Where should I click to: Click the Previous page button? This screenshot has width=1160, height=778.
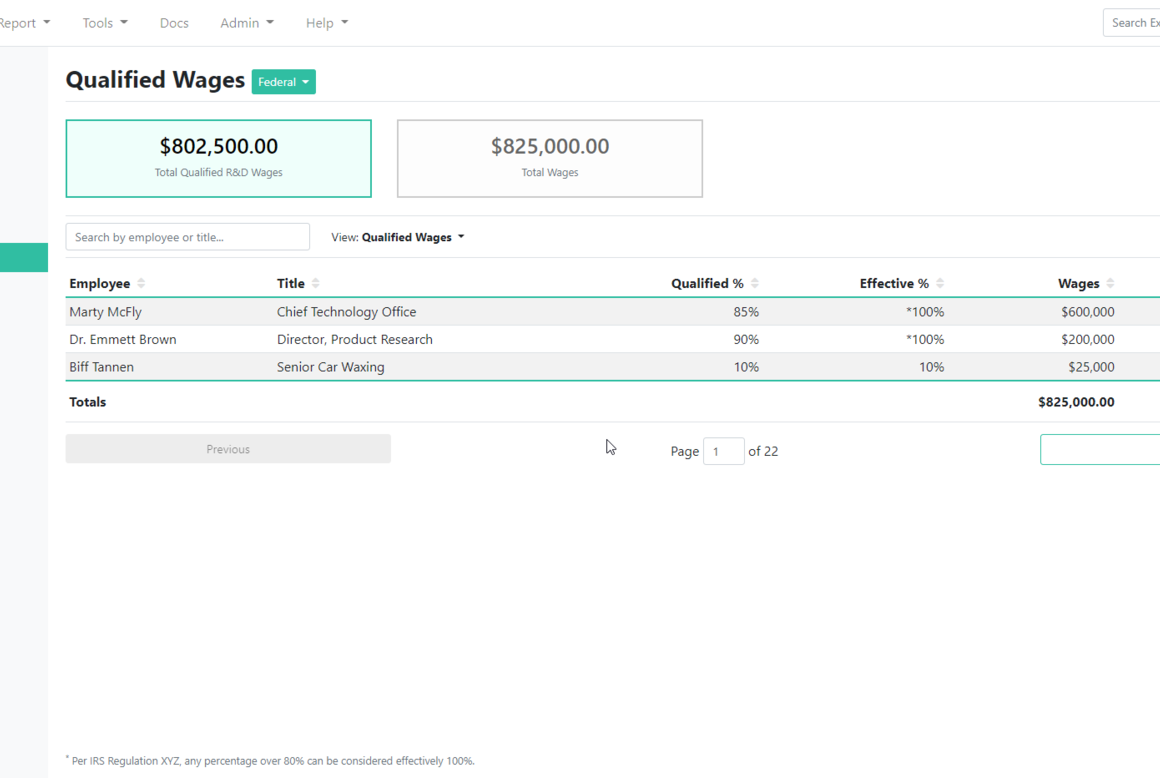point(228,449)
